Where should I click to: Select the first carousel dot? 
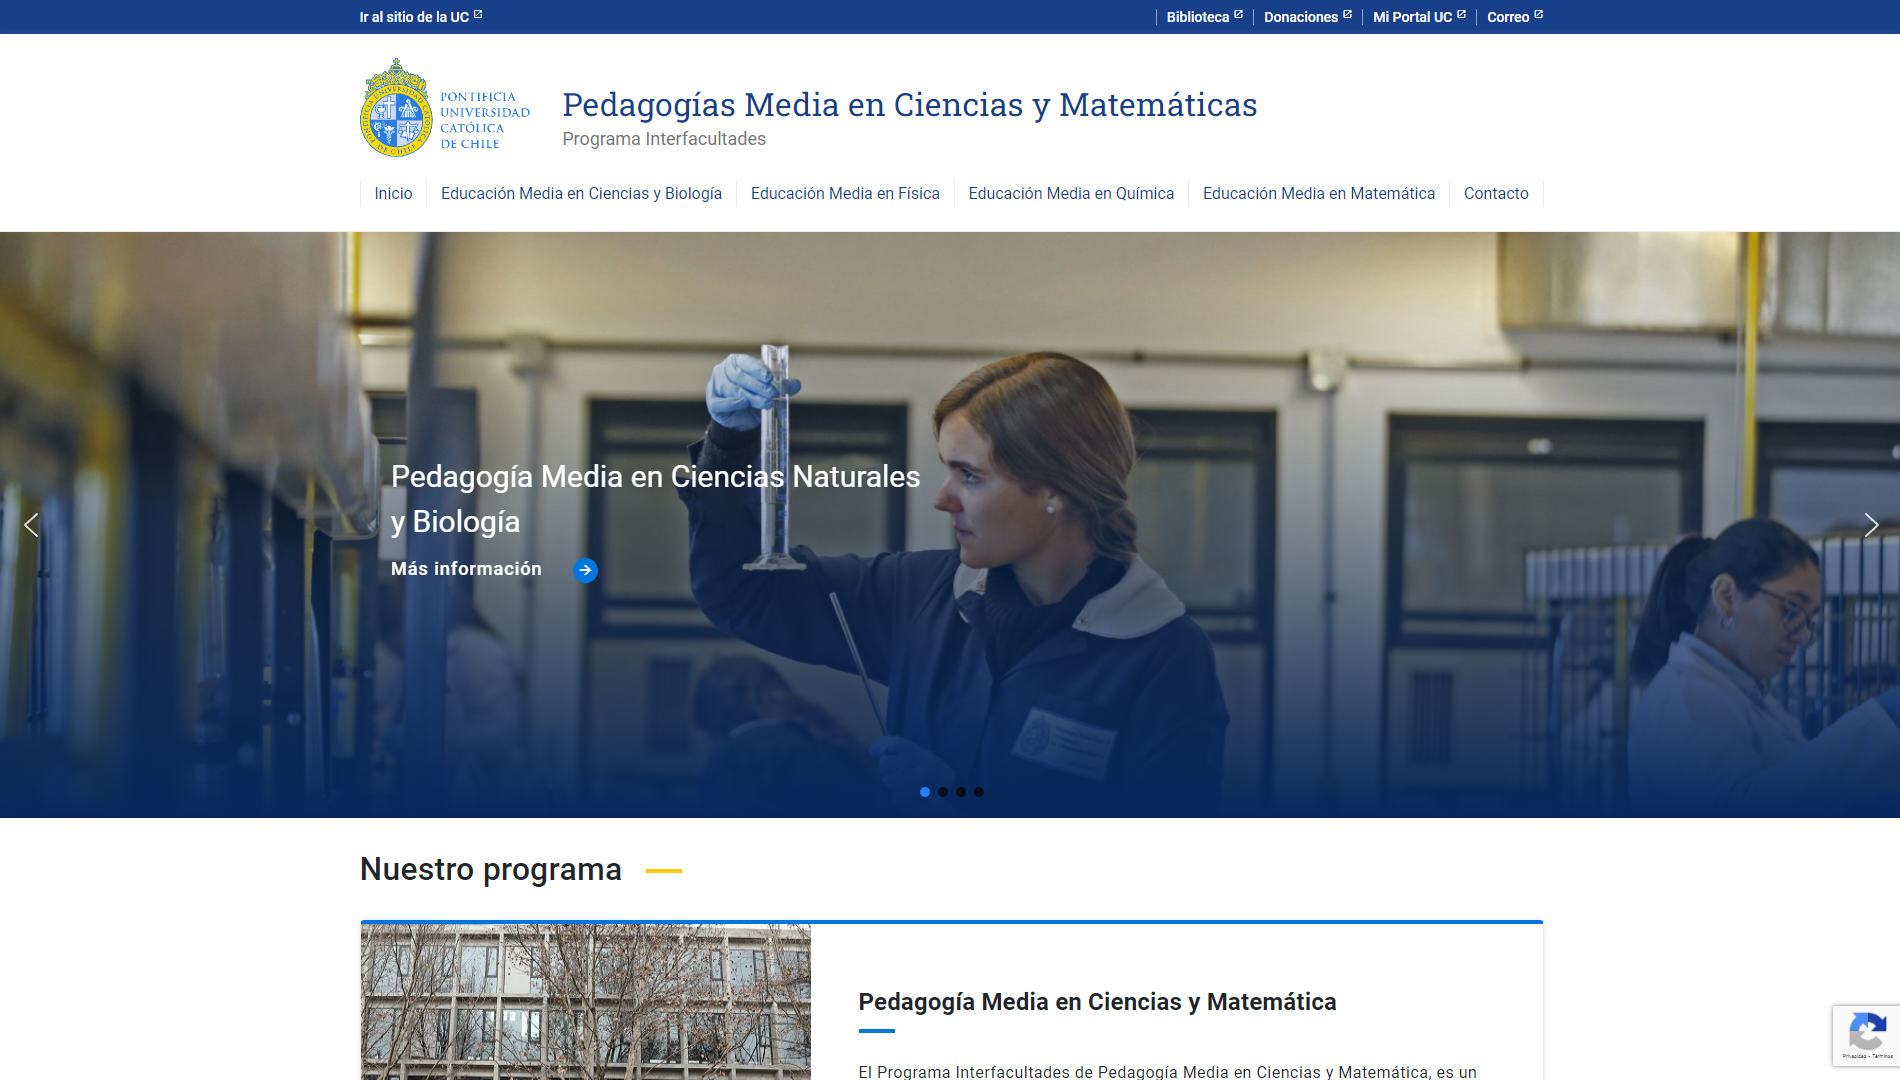click(925, 792)
